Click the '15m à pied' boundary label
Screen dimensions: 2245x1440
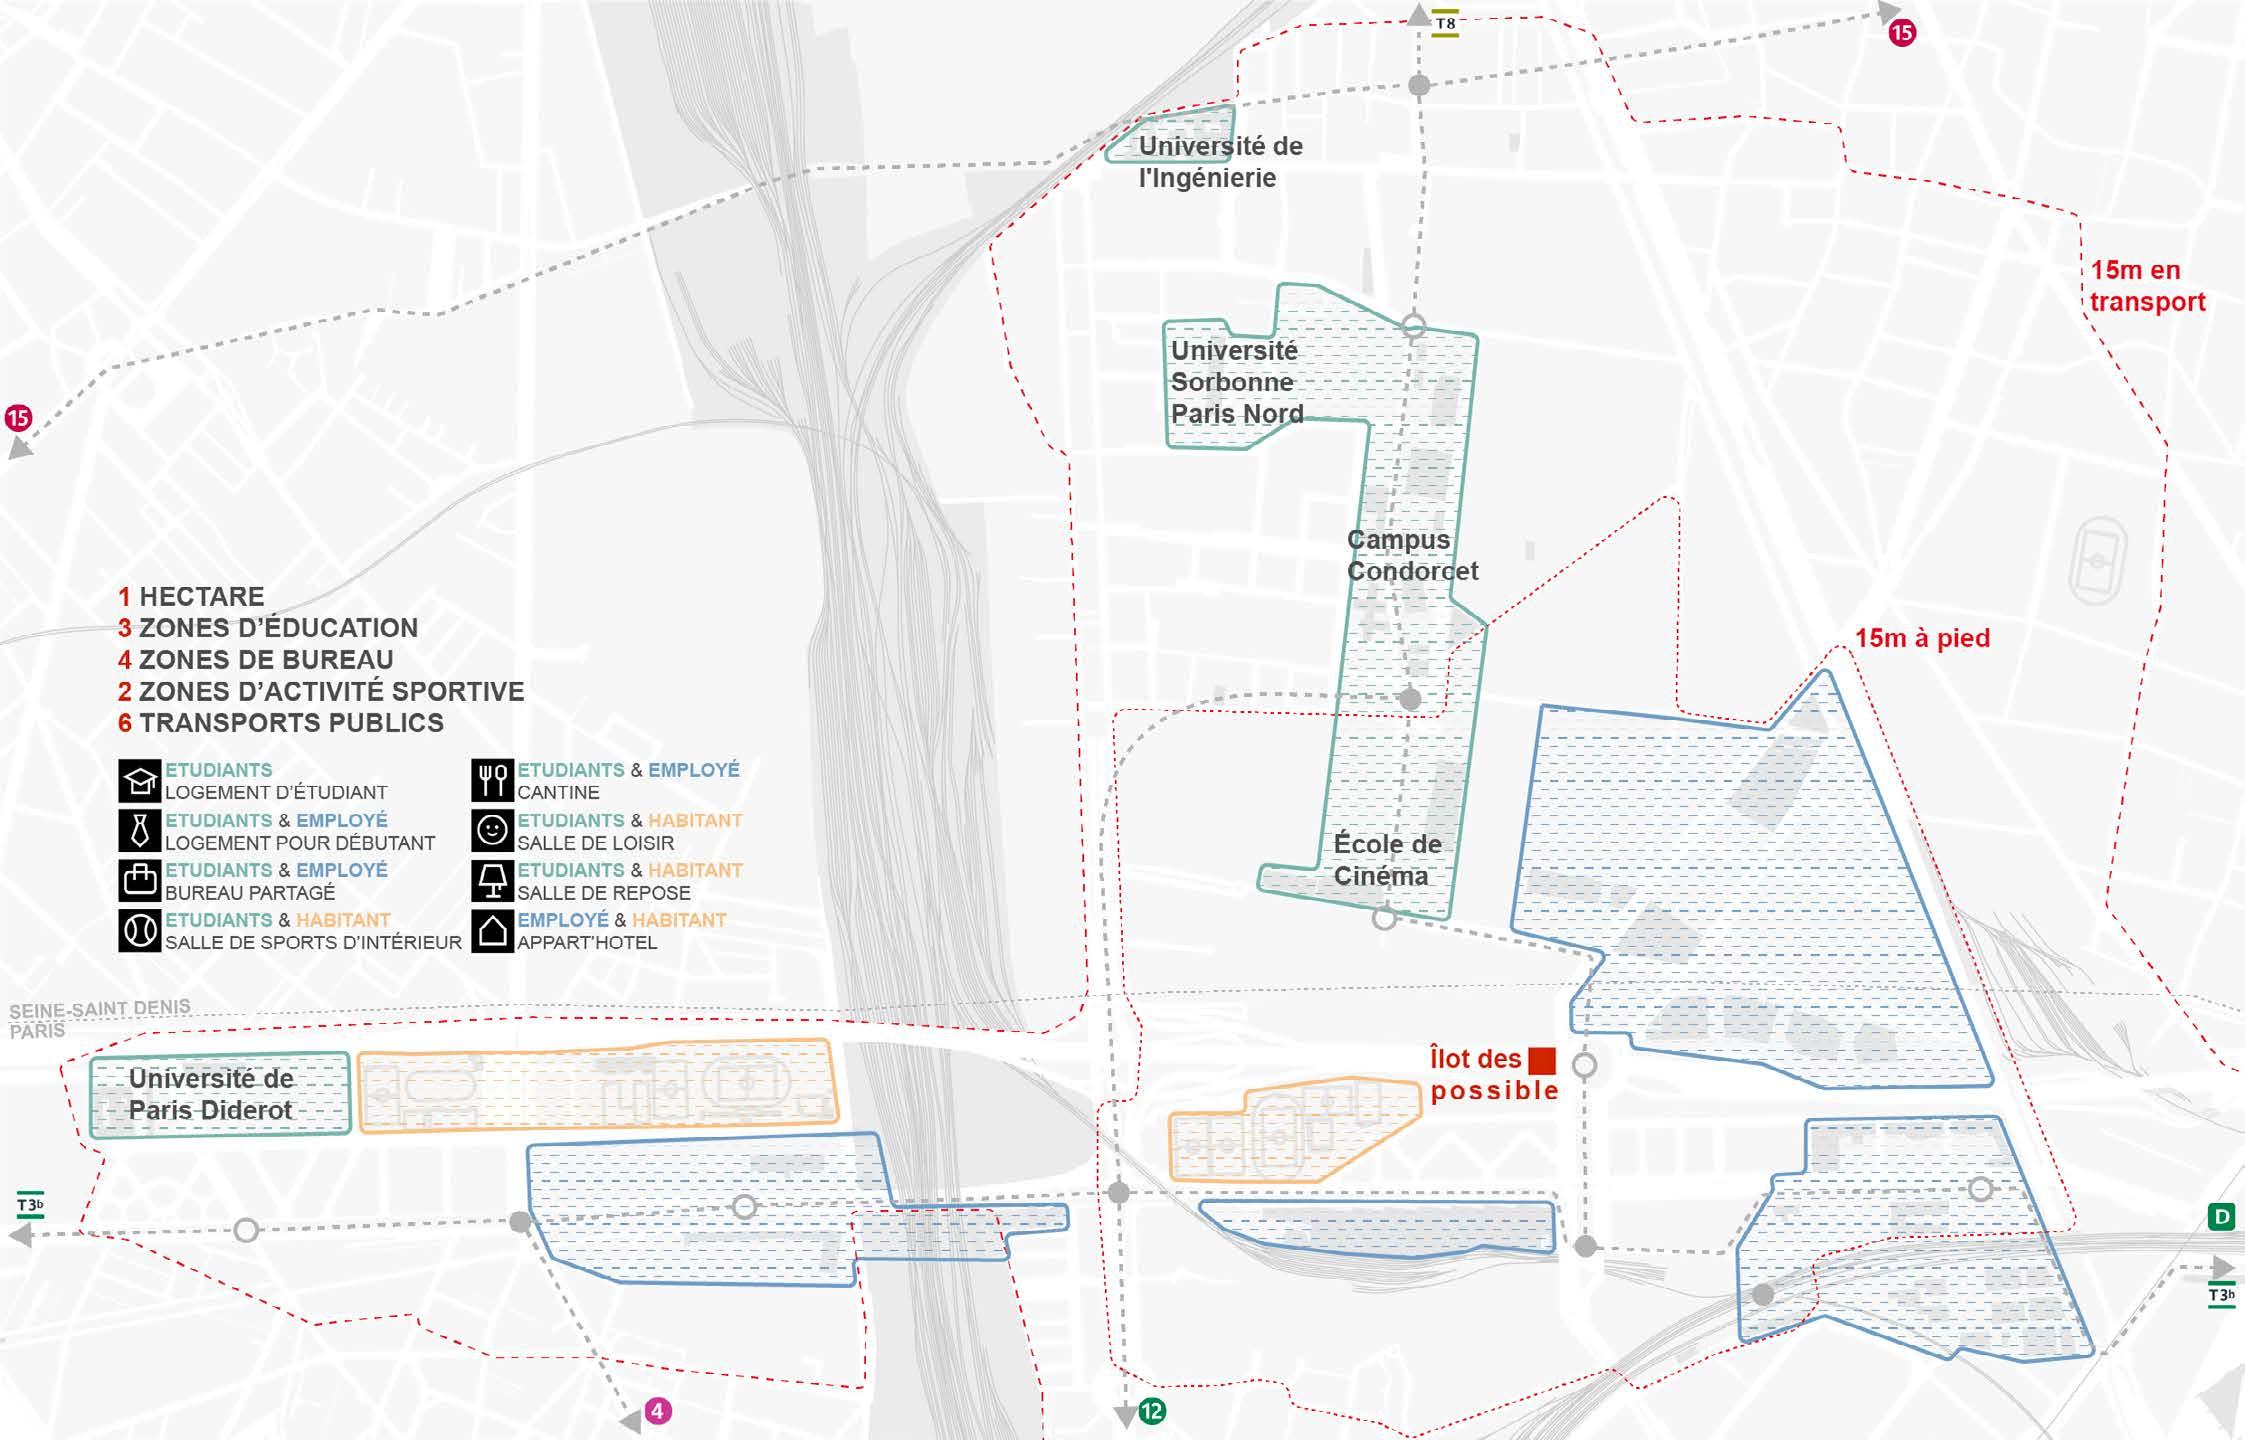pyautogui.click(x=1922, y=638)
